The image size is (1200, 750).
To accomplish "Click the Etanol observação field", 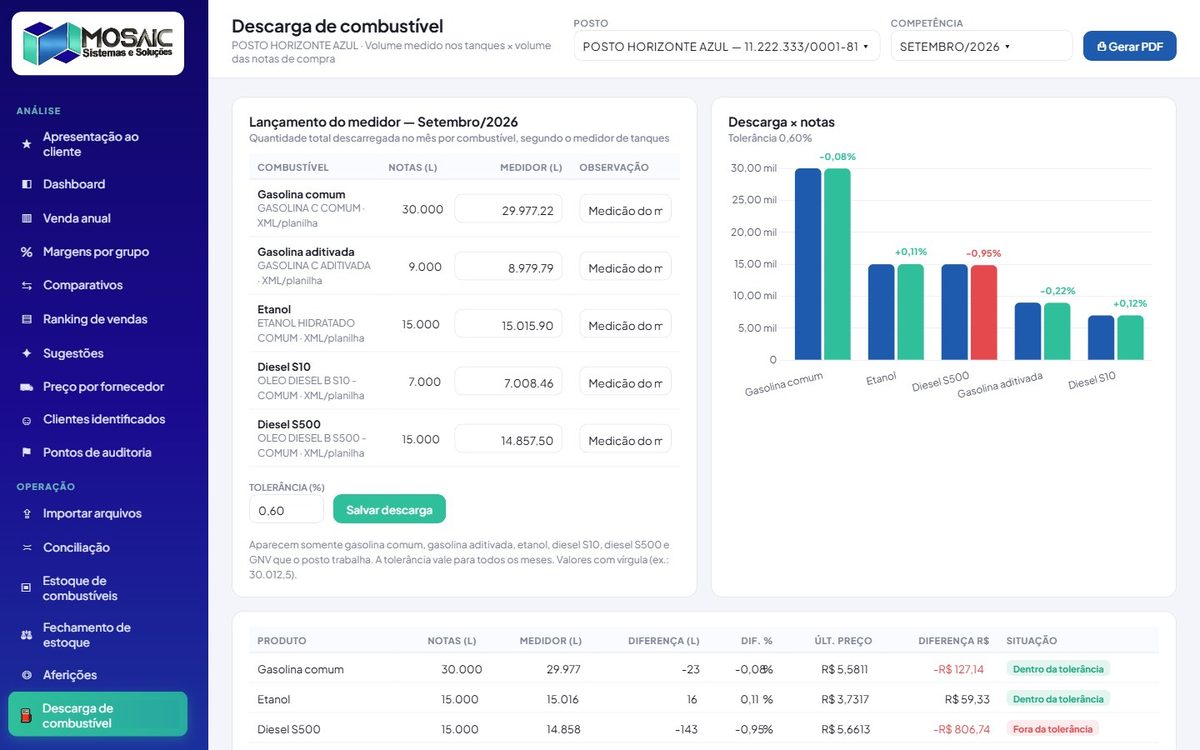I will (625, 325).
